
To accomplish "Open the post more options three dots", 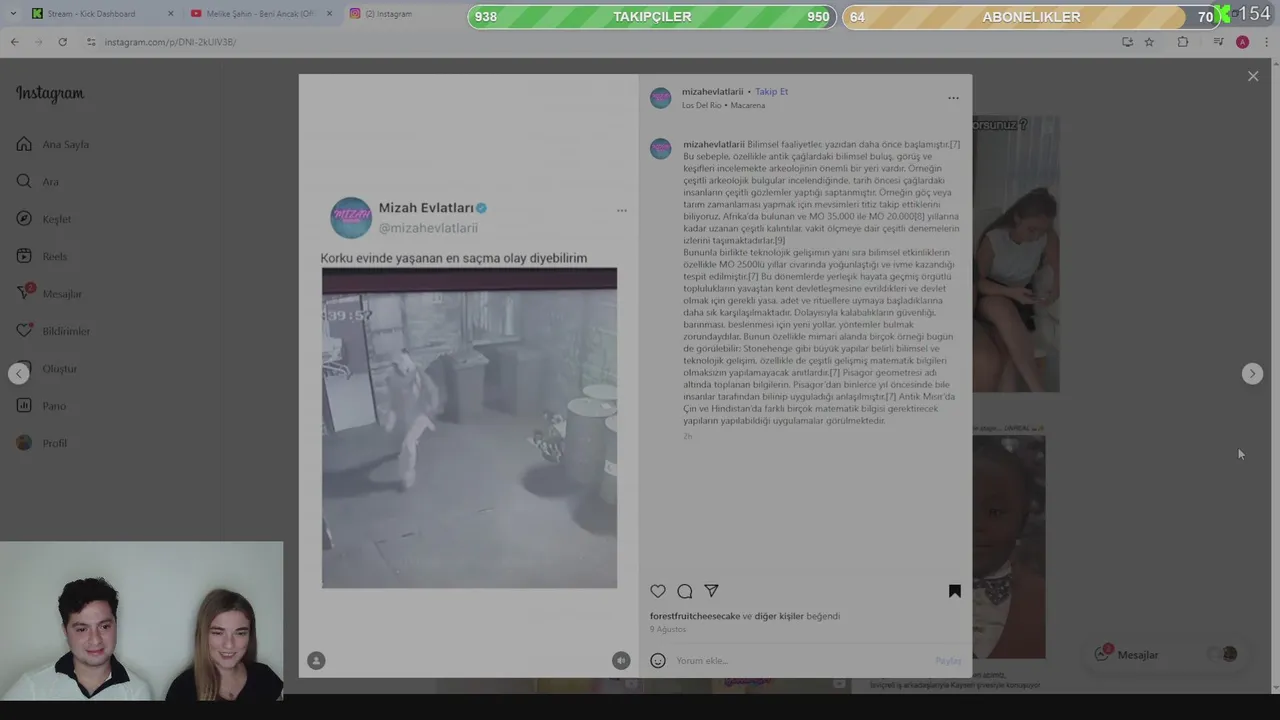I will coord(953,98).
